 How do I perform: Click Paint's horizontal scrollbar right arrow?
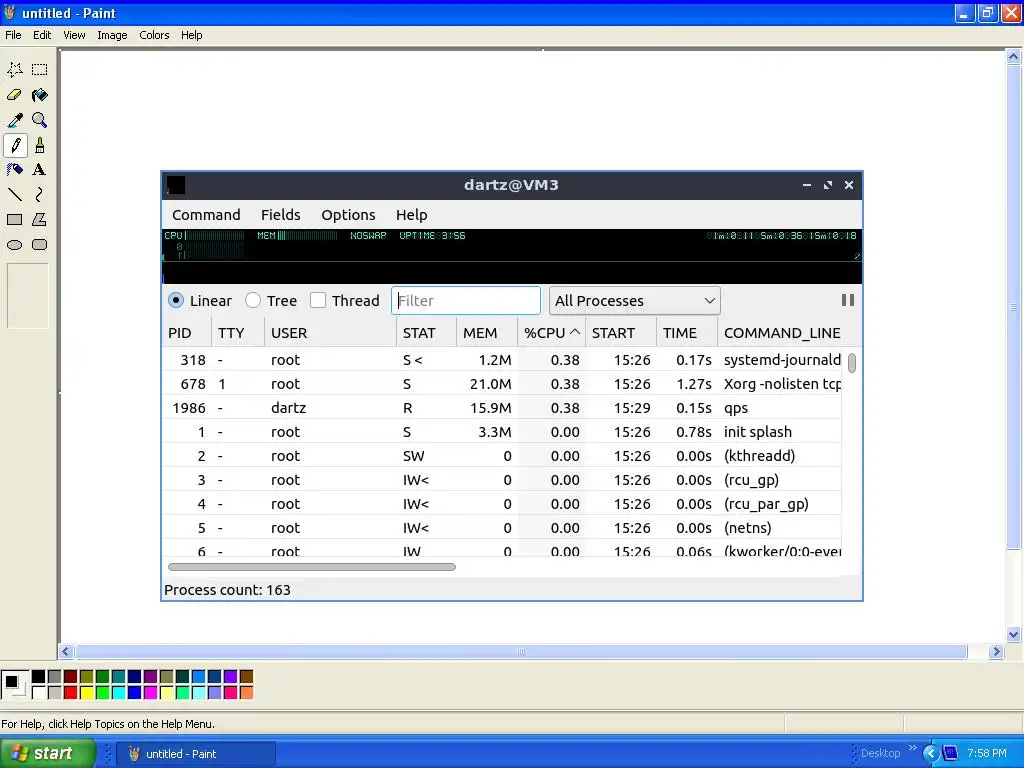coord(996,651)
